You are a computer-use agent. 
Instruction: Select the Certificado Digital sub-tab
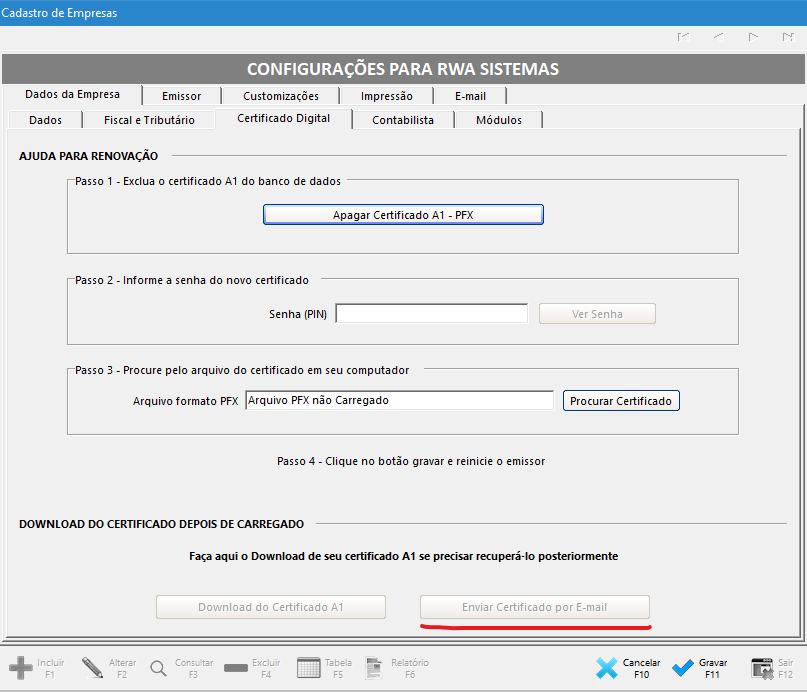tap(284, 118)
